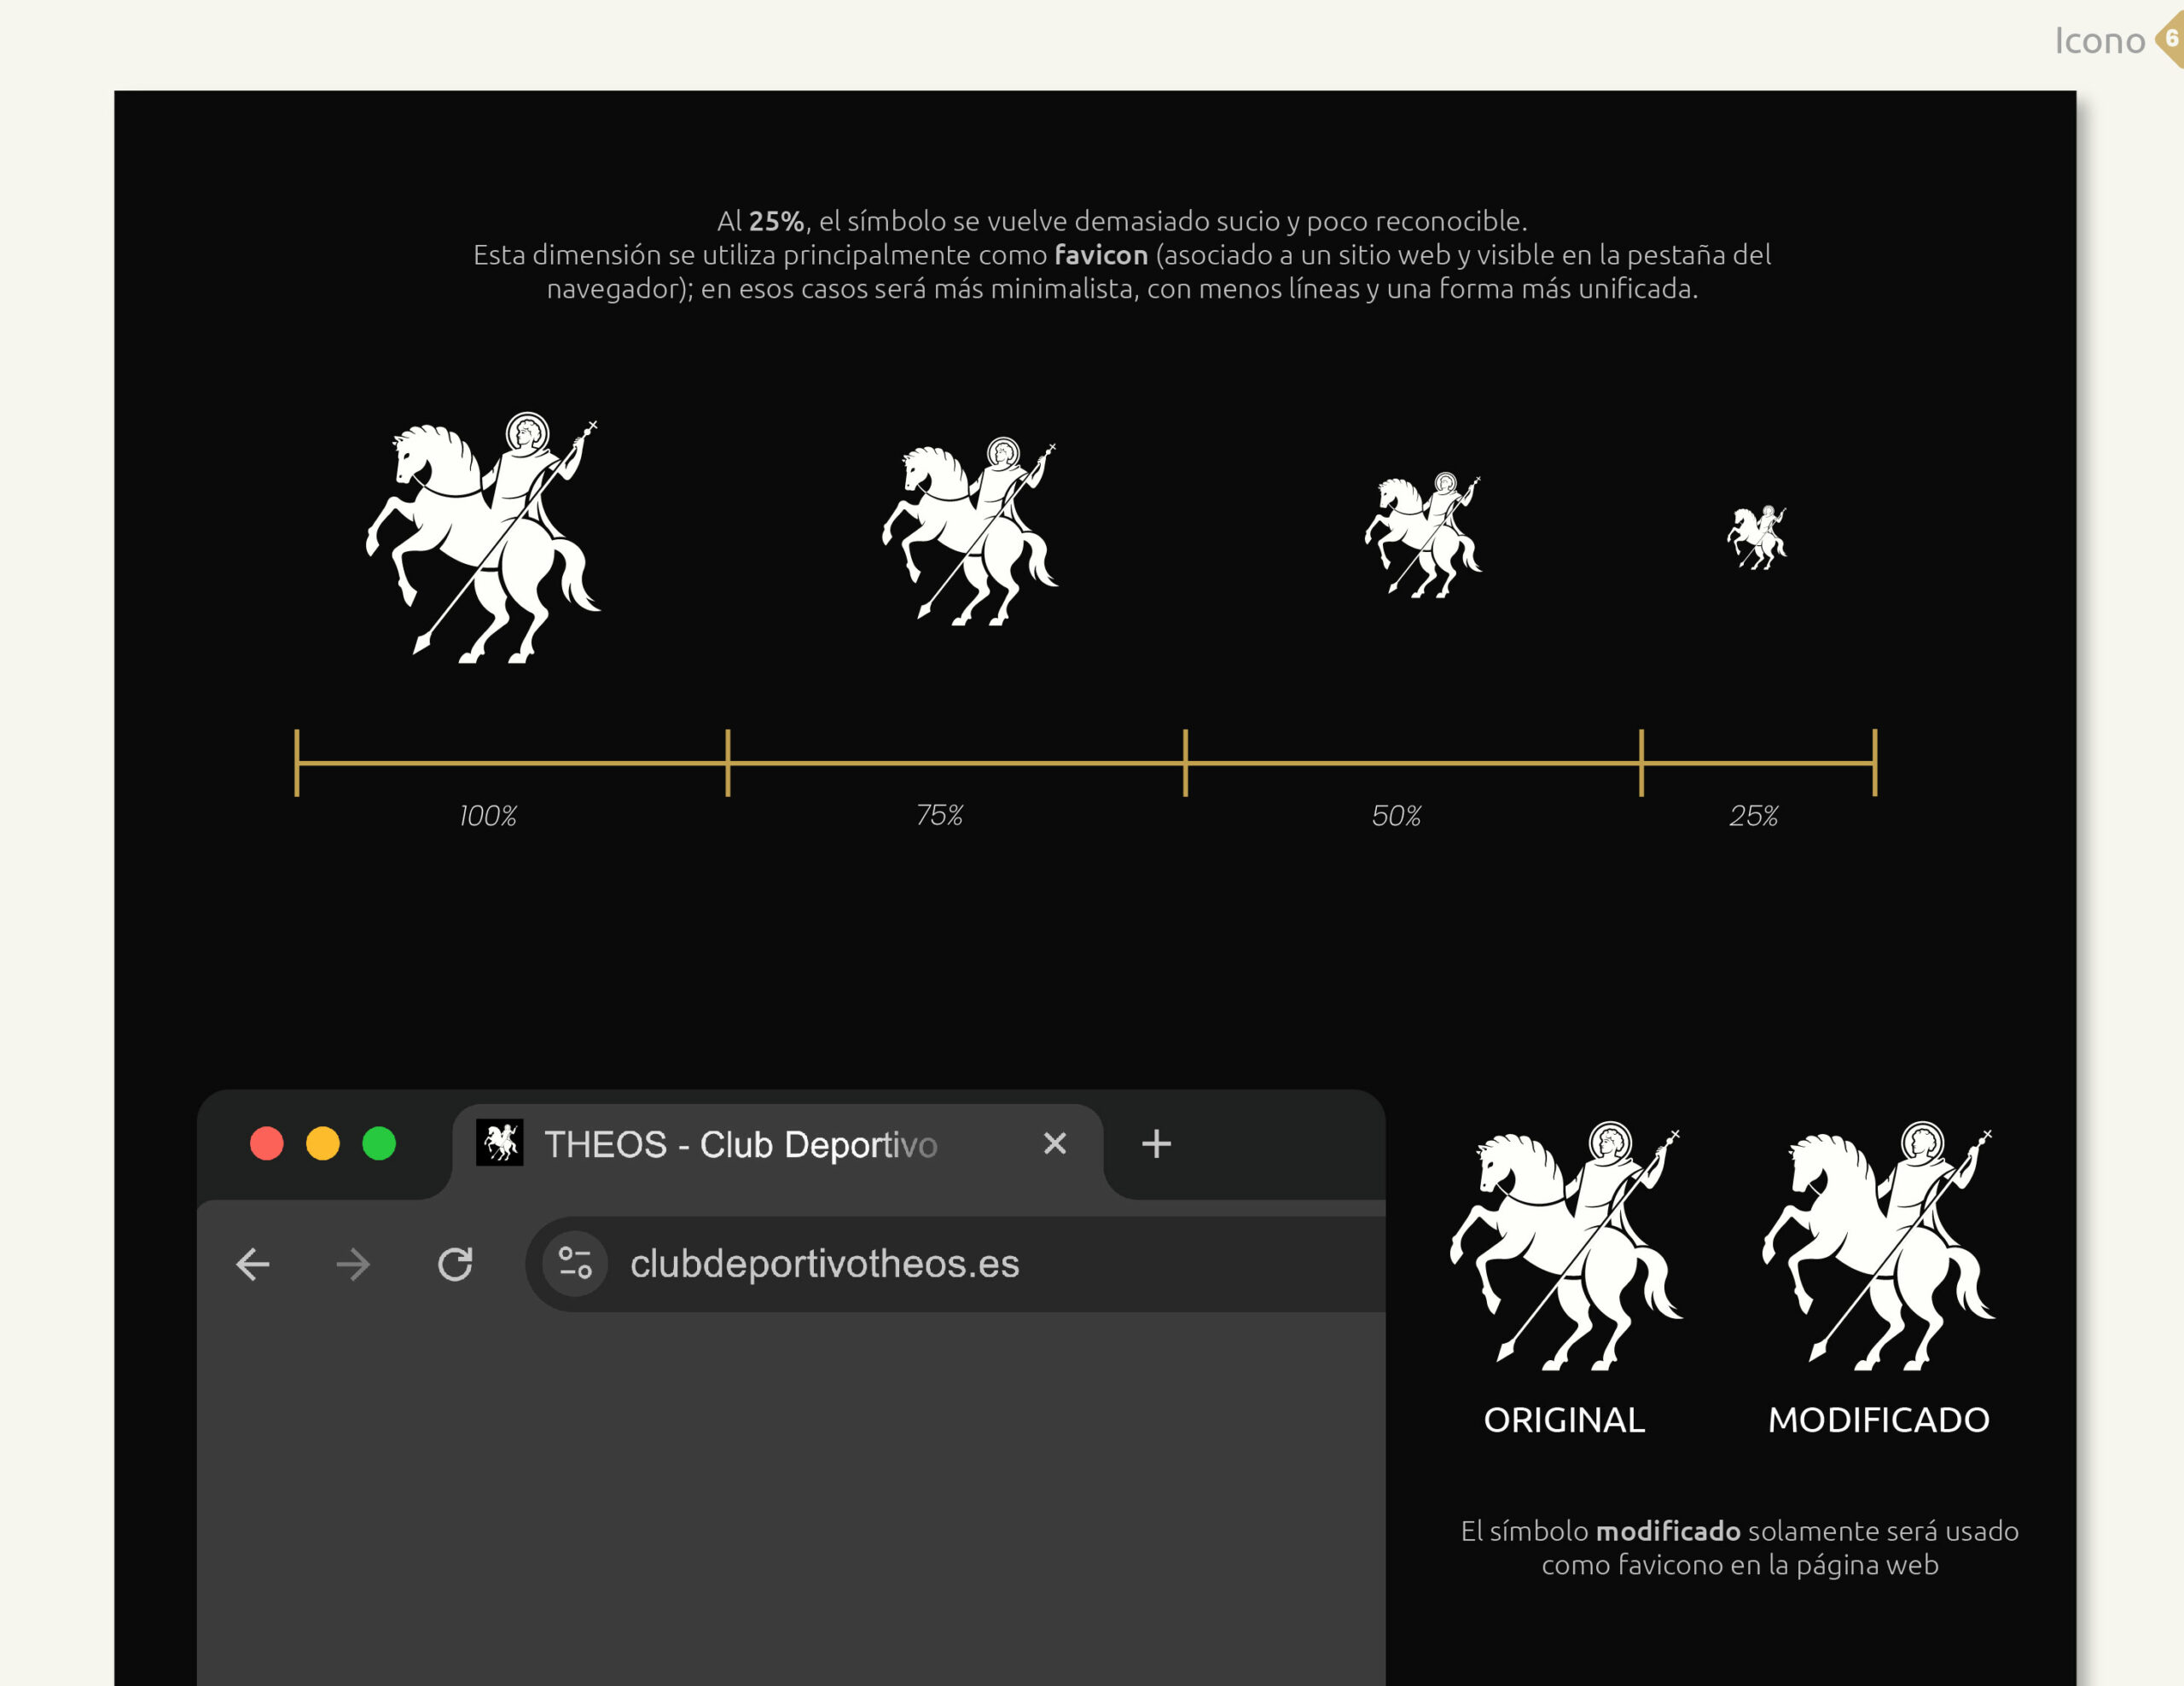Click the clubdeportivotheos.es address field

[x=825, y=1264]
